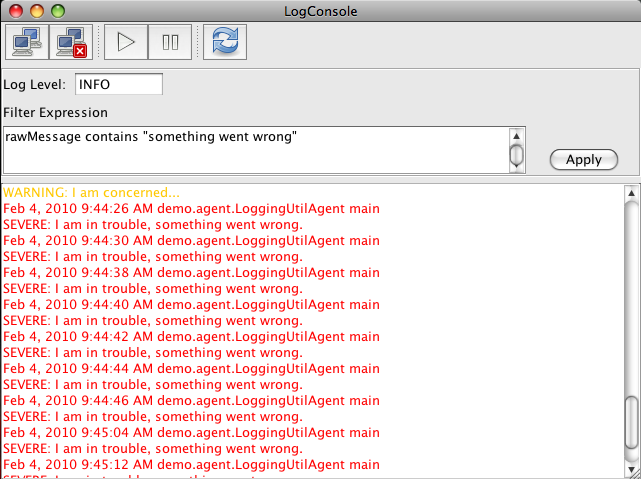Click the log pane scroll up arrow

click(632, 192)
